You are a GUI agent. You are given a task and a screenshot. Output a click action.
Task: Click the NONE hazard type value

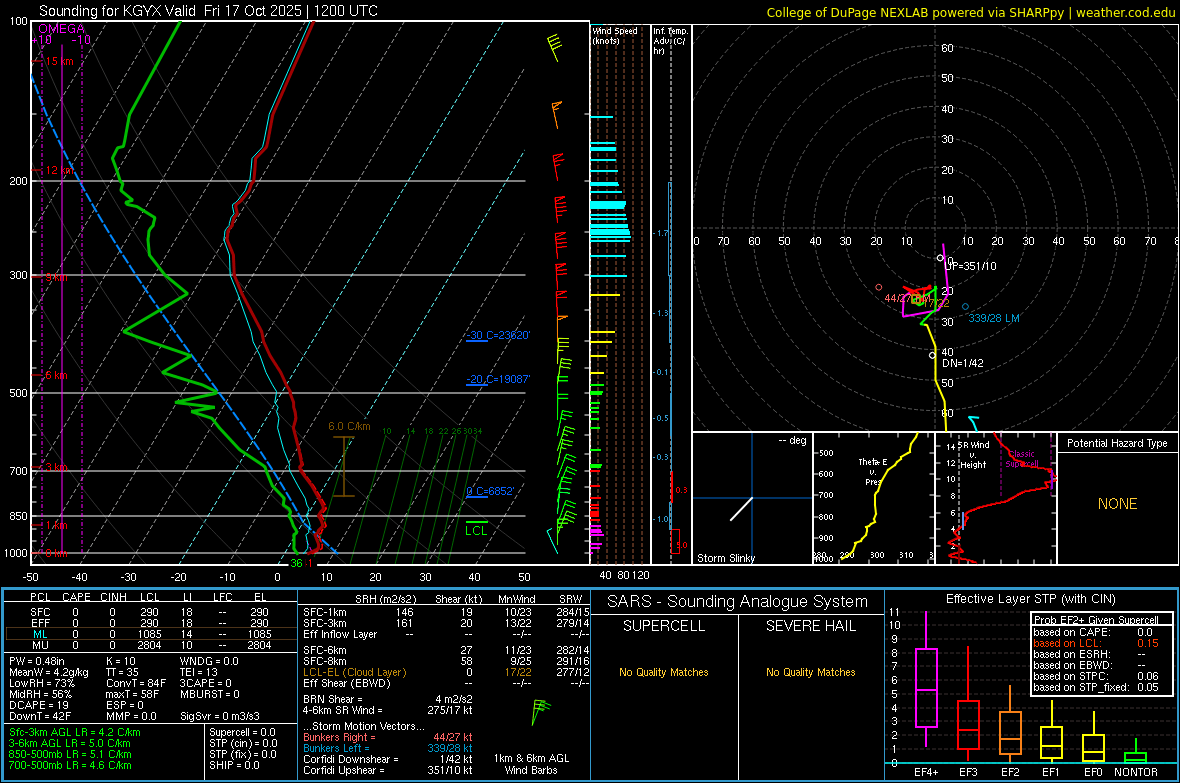pyautogui.click(x=1117, y=504)
